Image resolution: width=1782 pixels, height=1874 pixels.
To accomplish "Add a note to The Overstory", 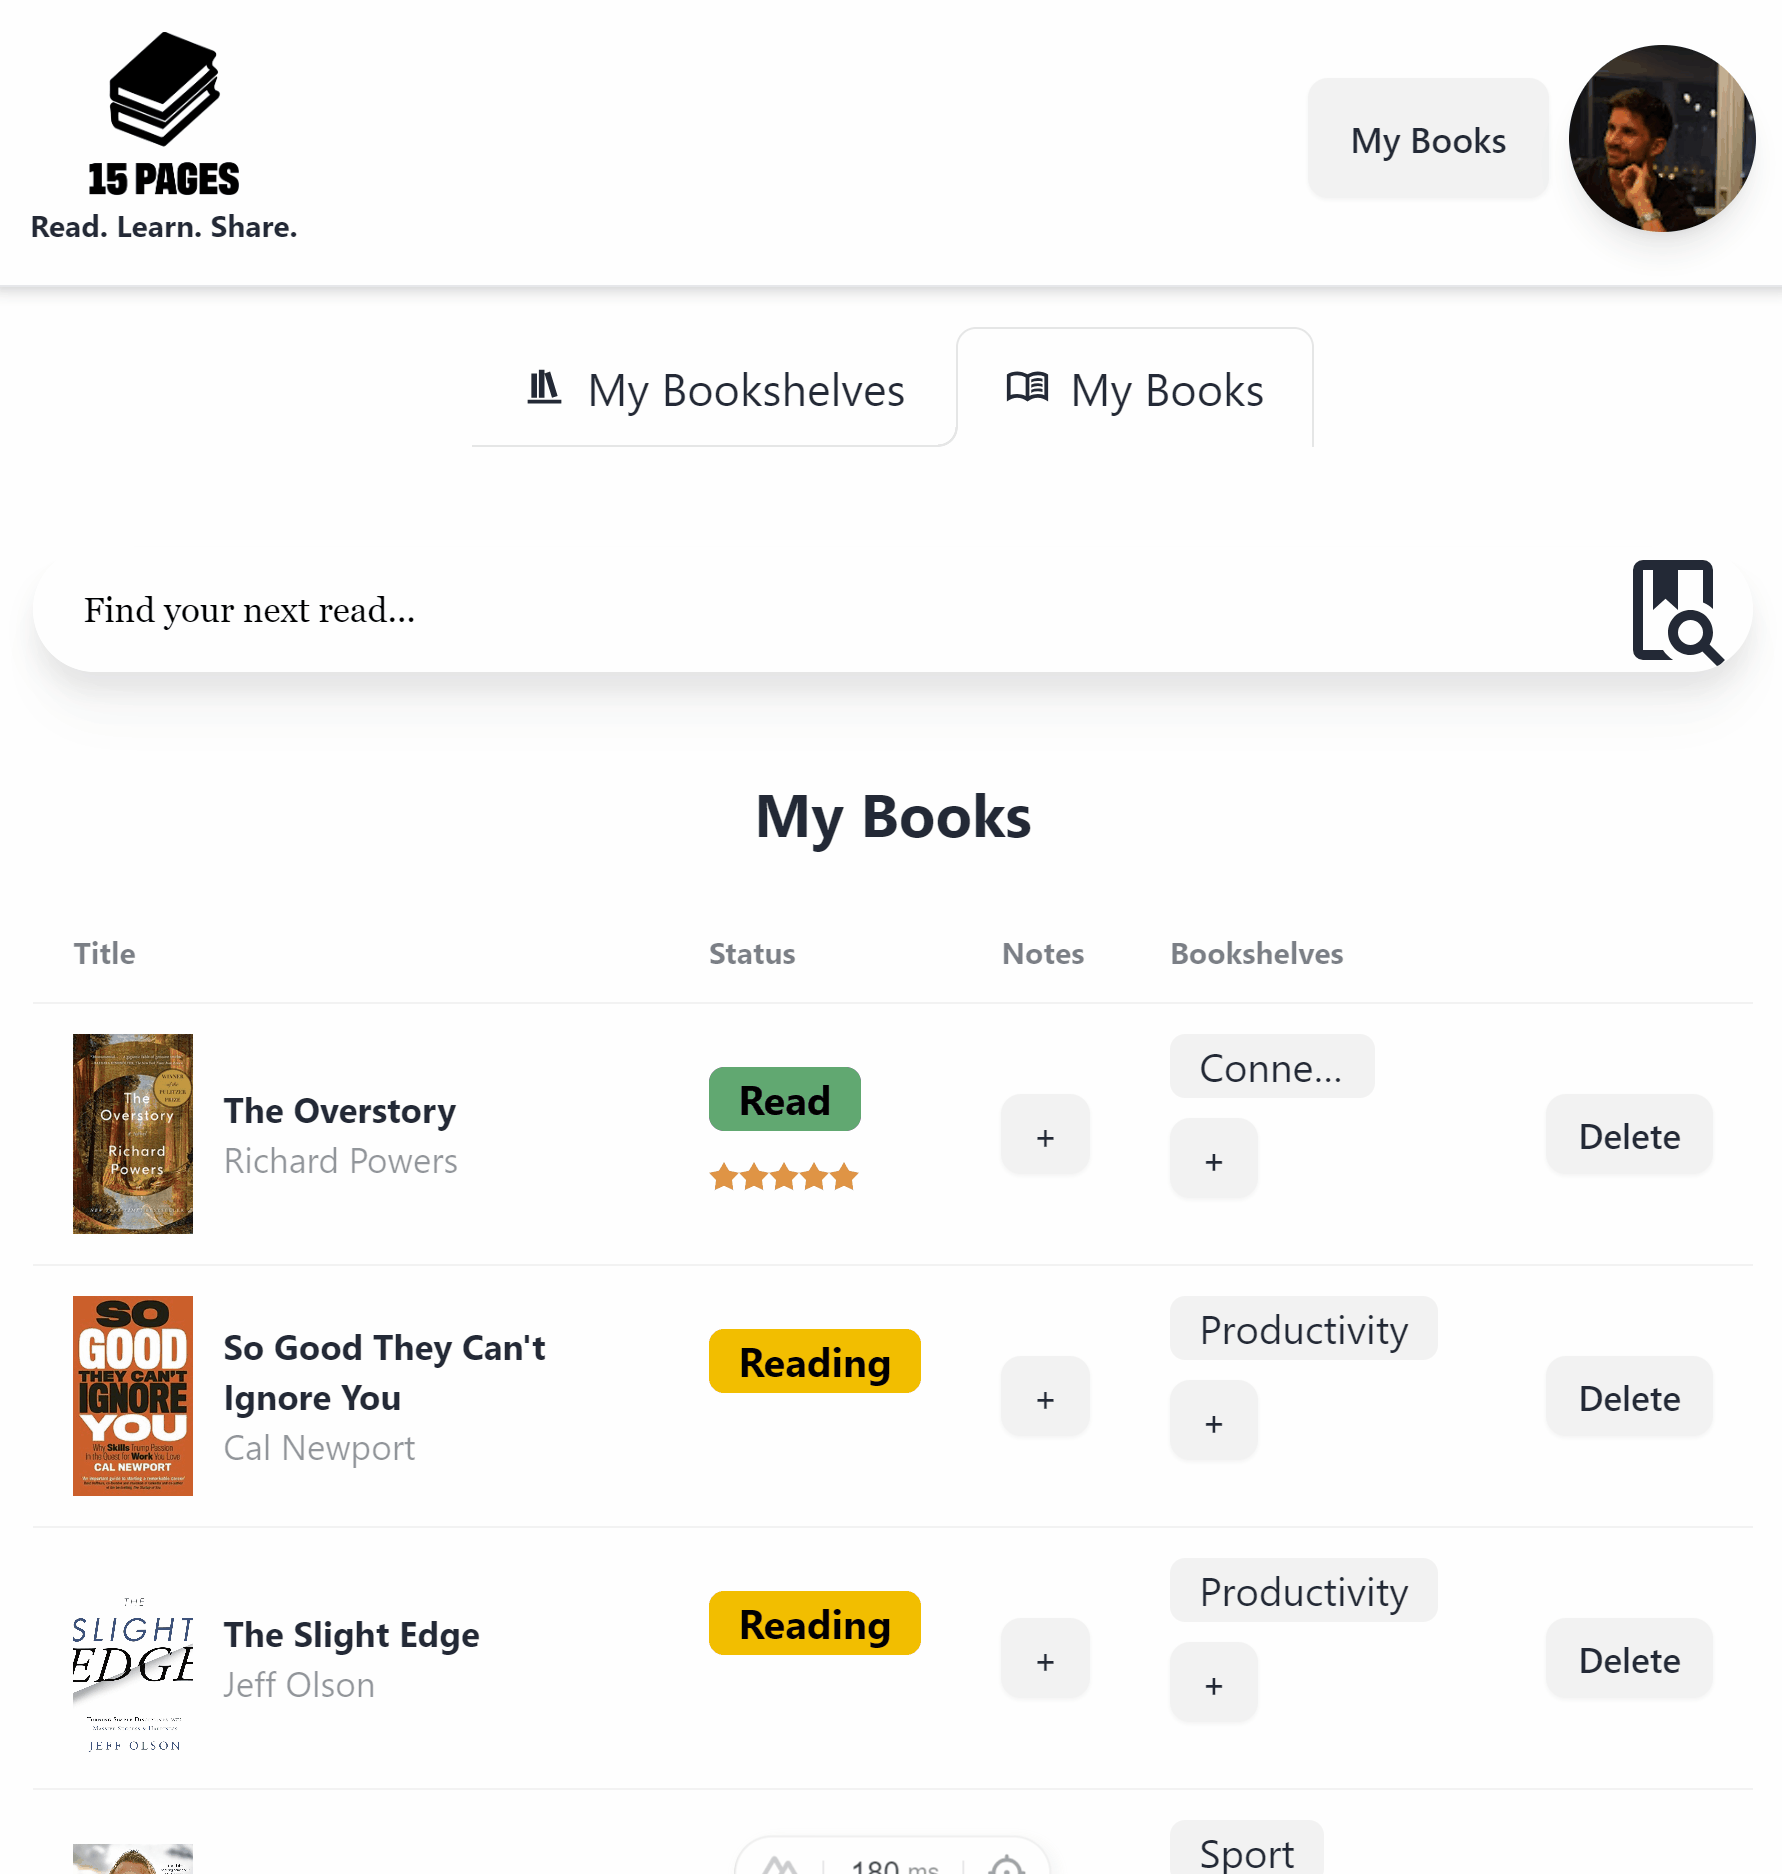I will pyautogui.click(x=1045, y=1136).
